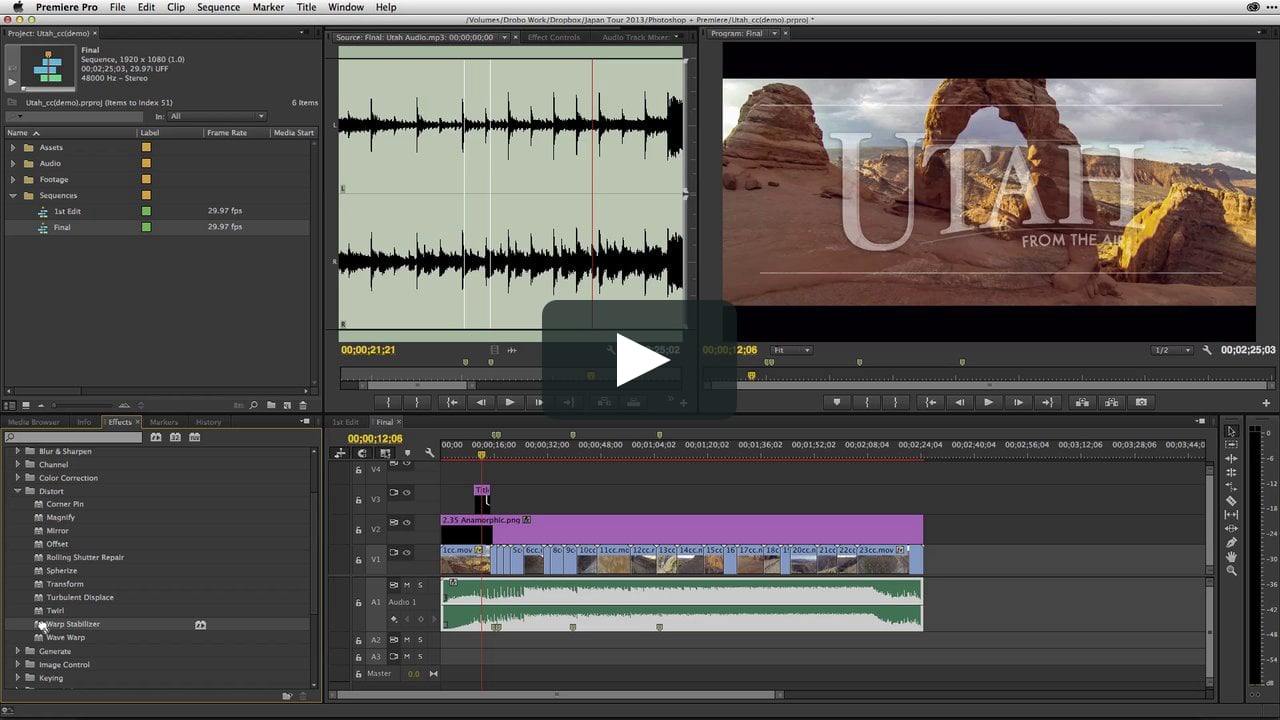Collapse the Distort effects folder
Image resolution: width=1280 pixels, height=720 pixels.
[17, 491]
